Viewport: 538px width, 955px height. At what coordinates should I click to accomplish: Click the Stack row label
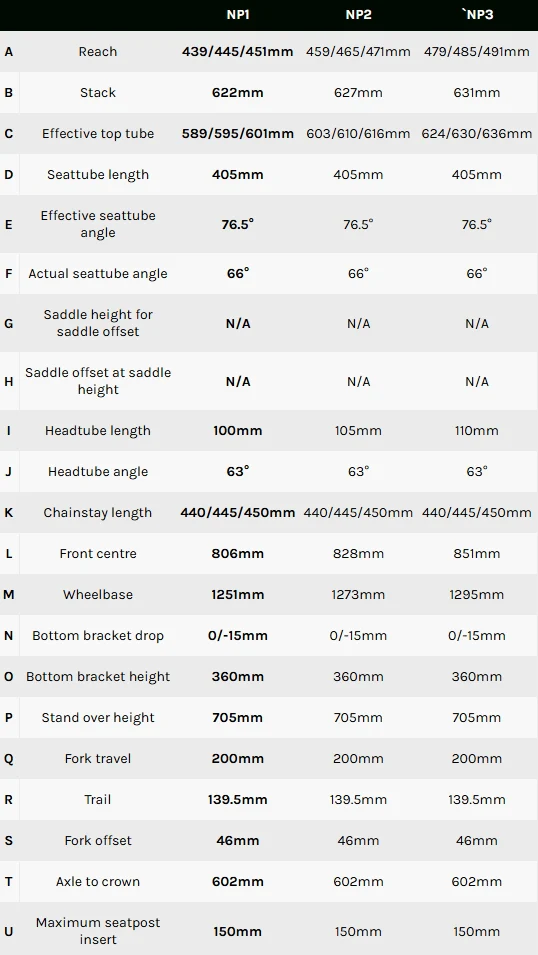click(x=97, y=93)
